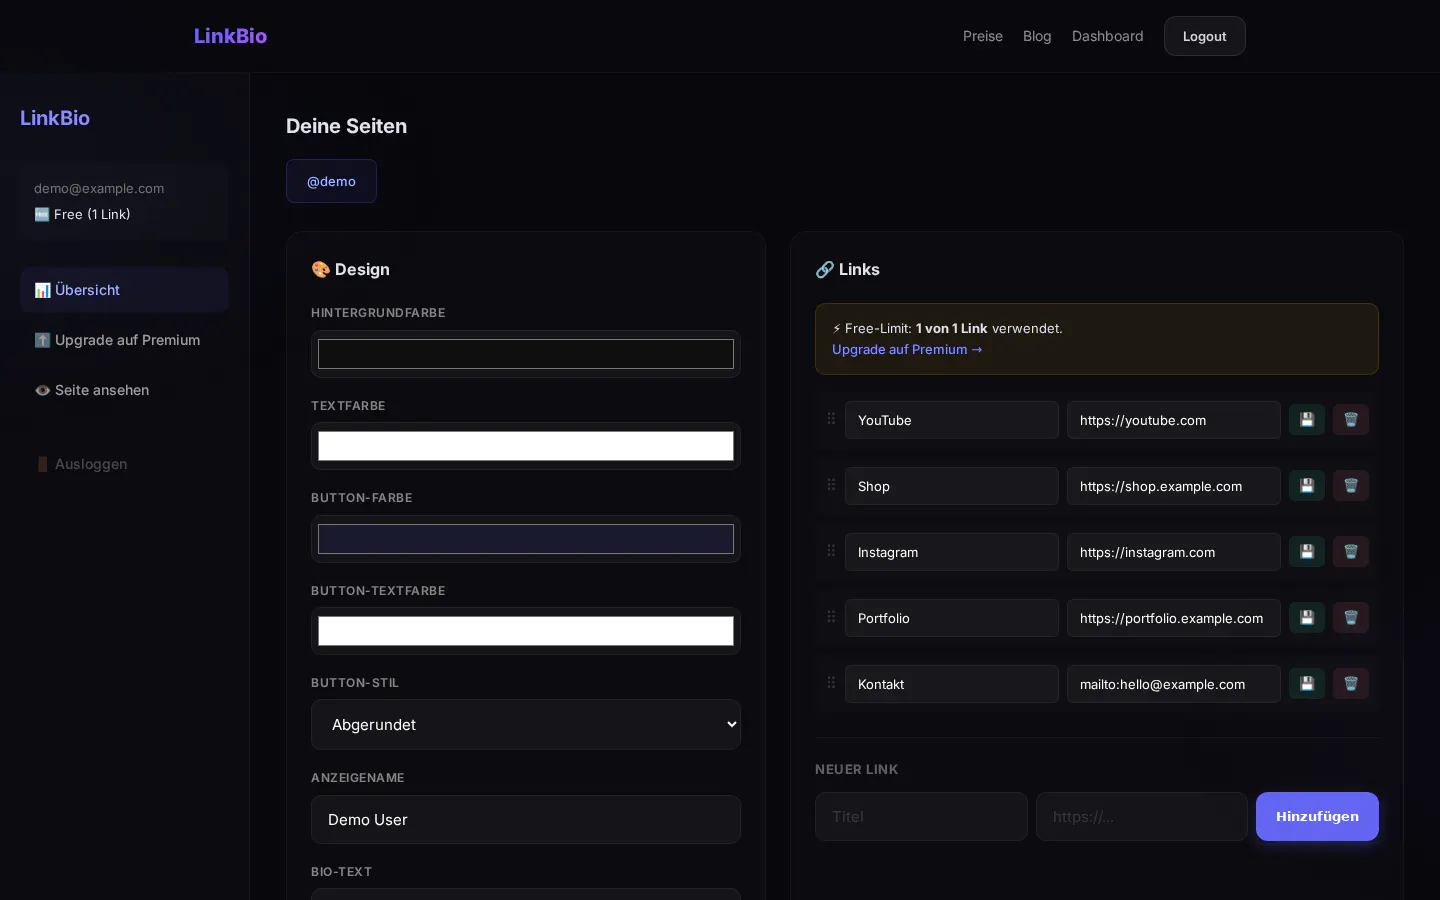Save the Kontakt link row

1307,684
